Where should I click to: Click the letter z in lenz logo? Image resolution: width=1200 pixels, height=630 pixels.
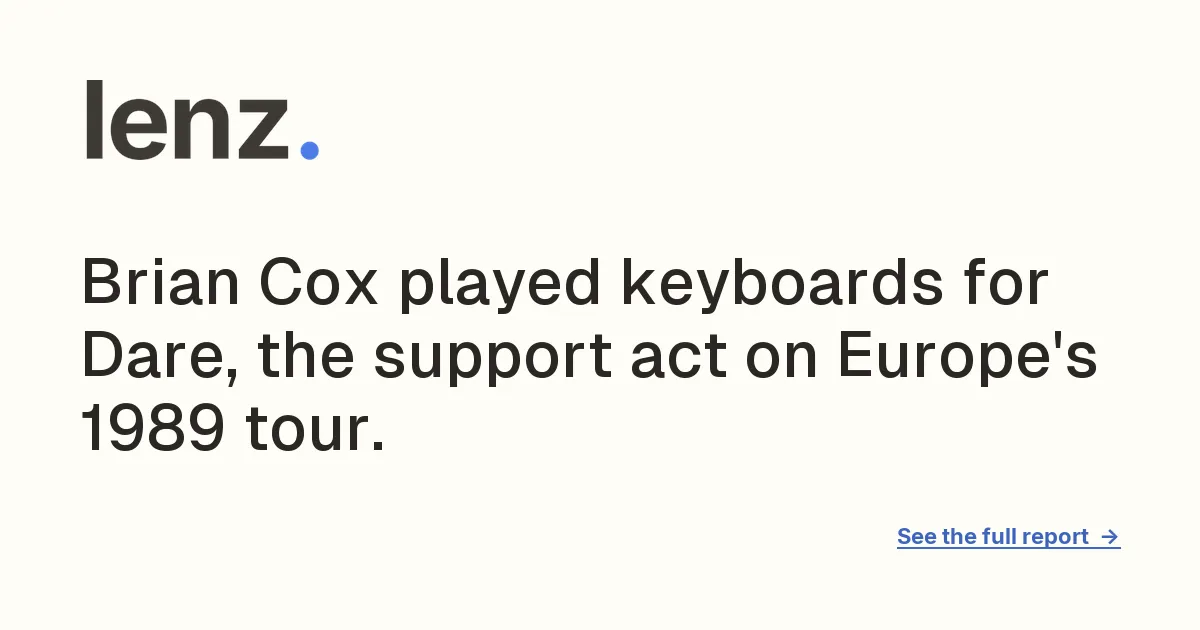coord(263,130)
